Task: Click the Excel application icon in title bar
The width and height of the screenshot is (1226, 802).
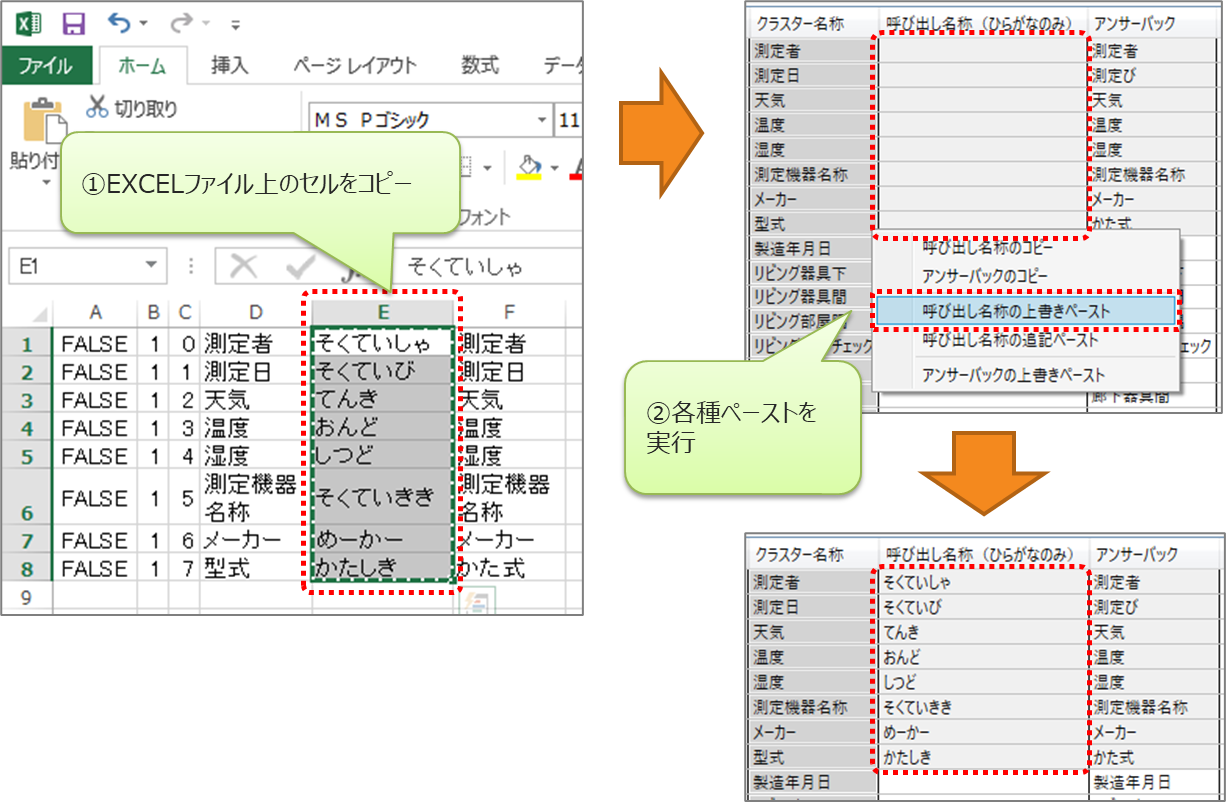Action: [x=29, y=23]
